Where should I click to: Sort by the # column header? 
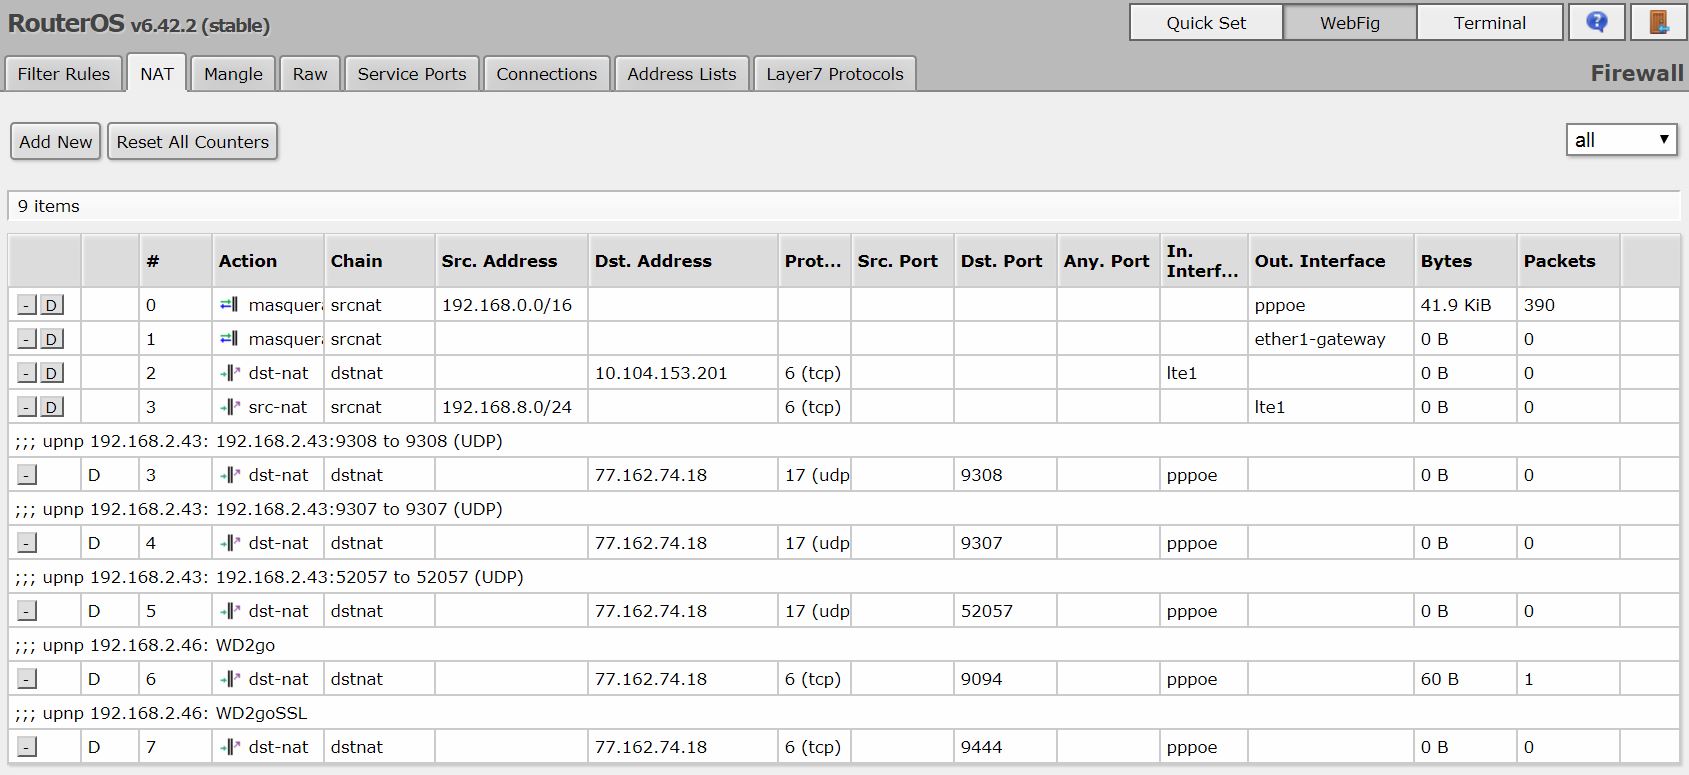(176, 261)
